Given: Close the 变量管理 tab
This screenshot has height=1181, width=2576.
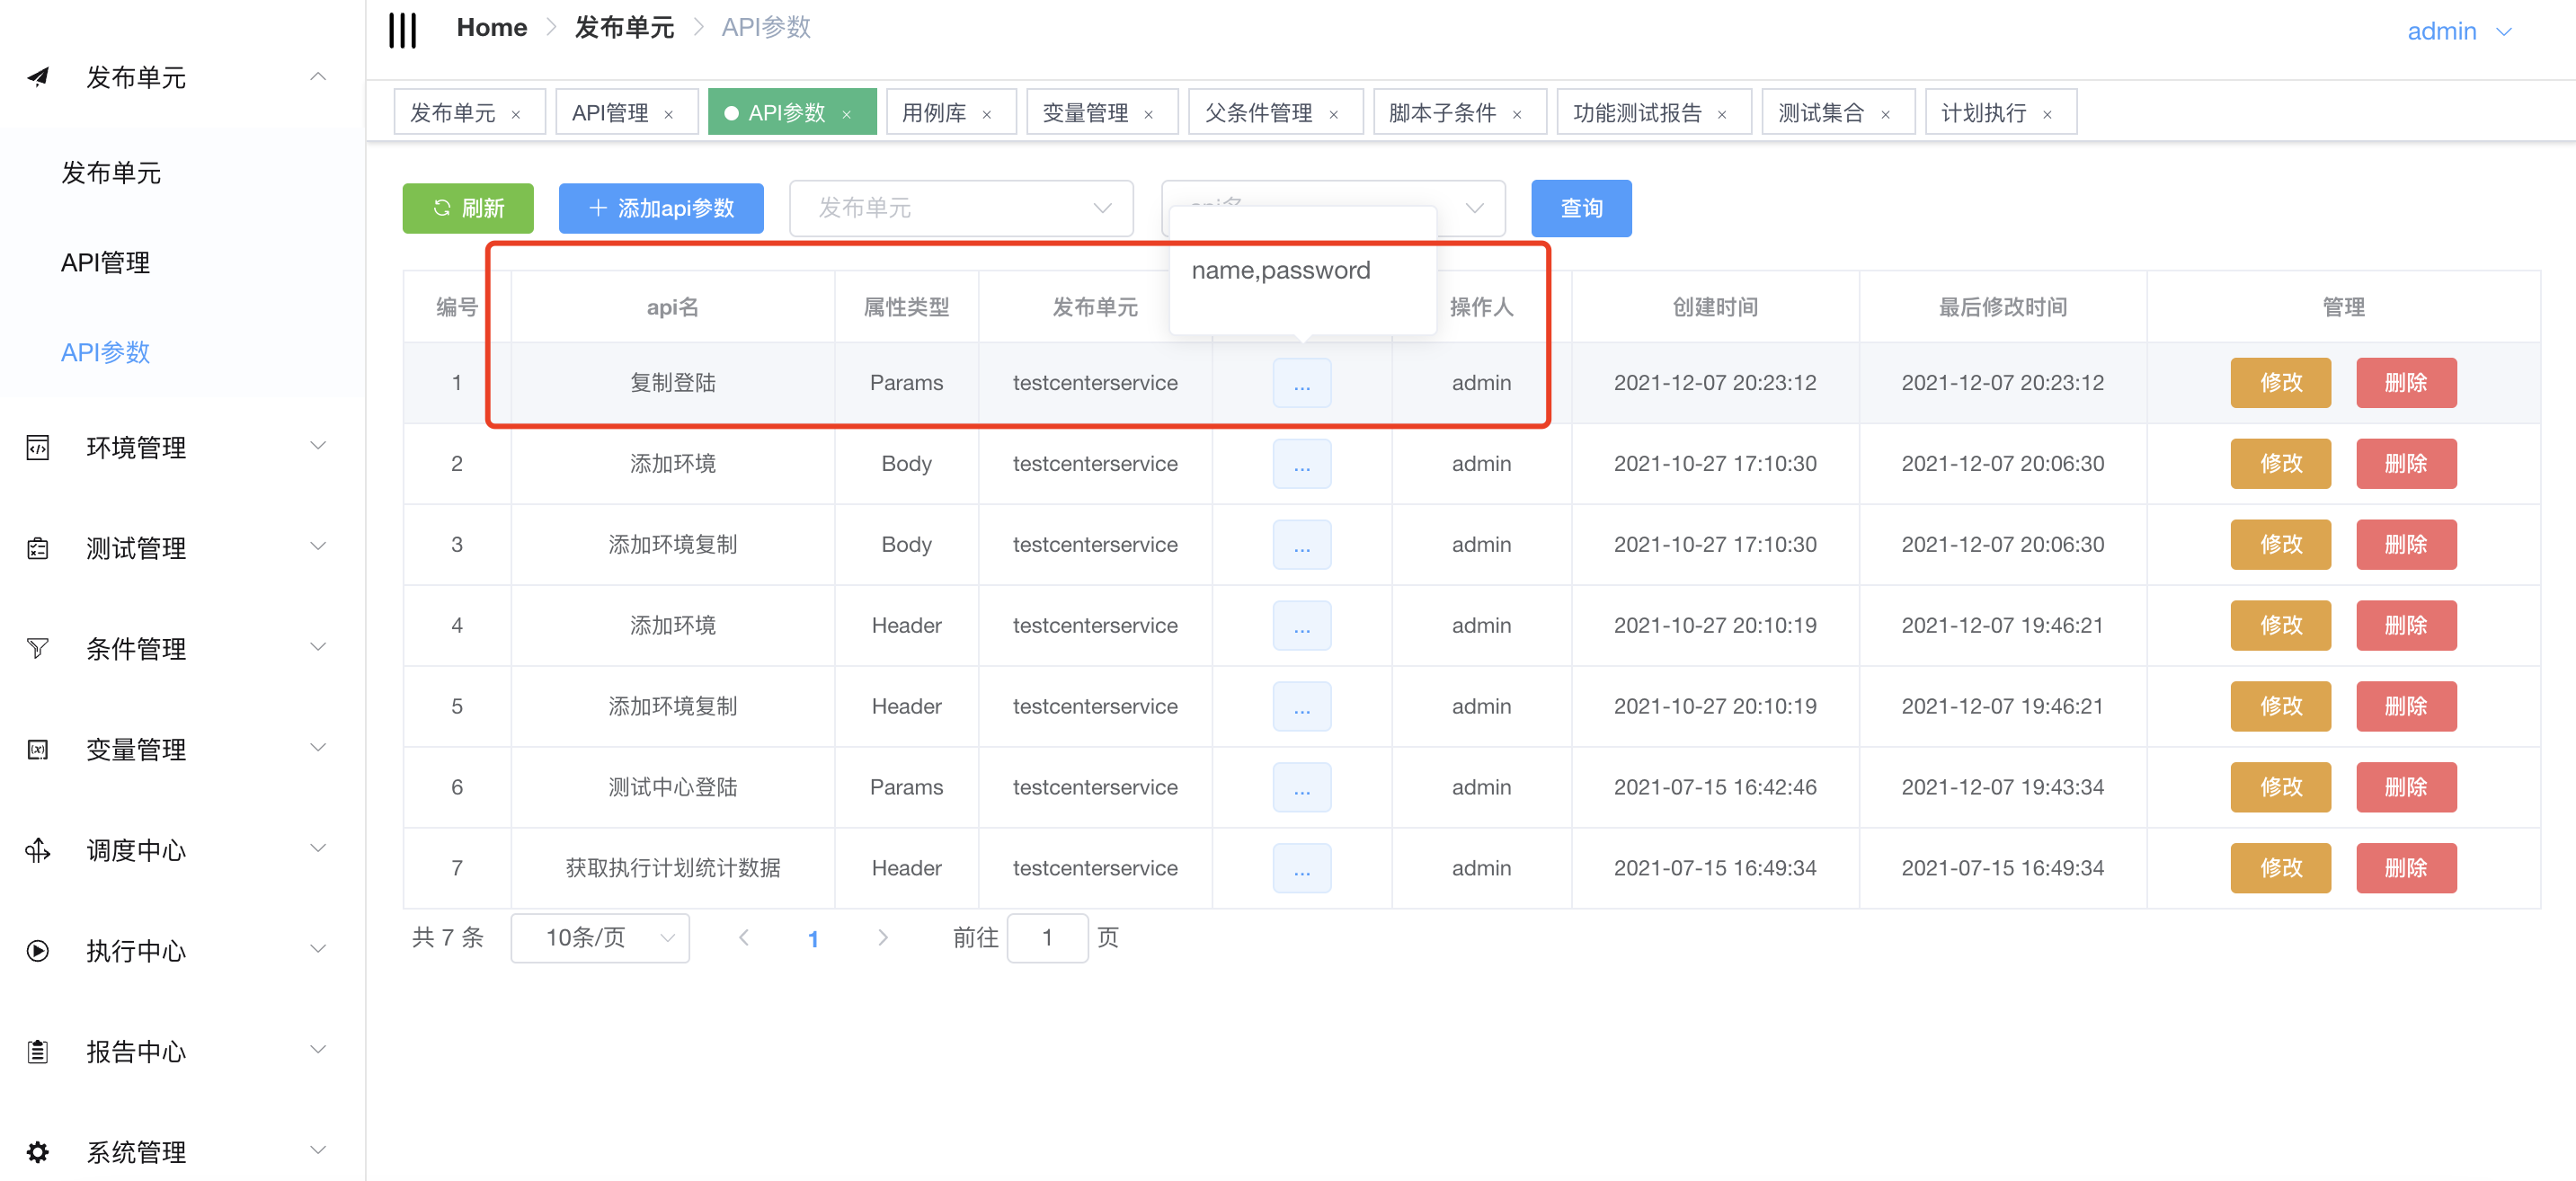Looking at the screenshot, I should (1149, 114).
